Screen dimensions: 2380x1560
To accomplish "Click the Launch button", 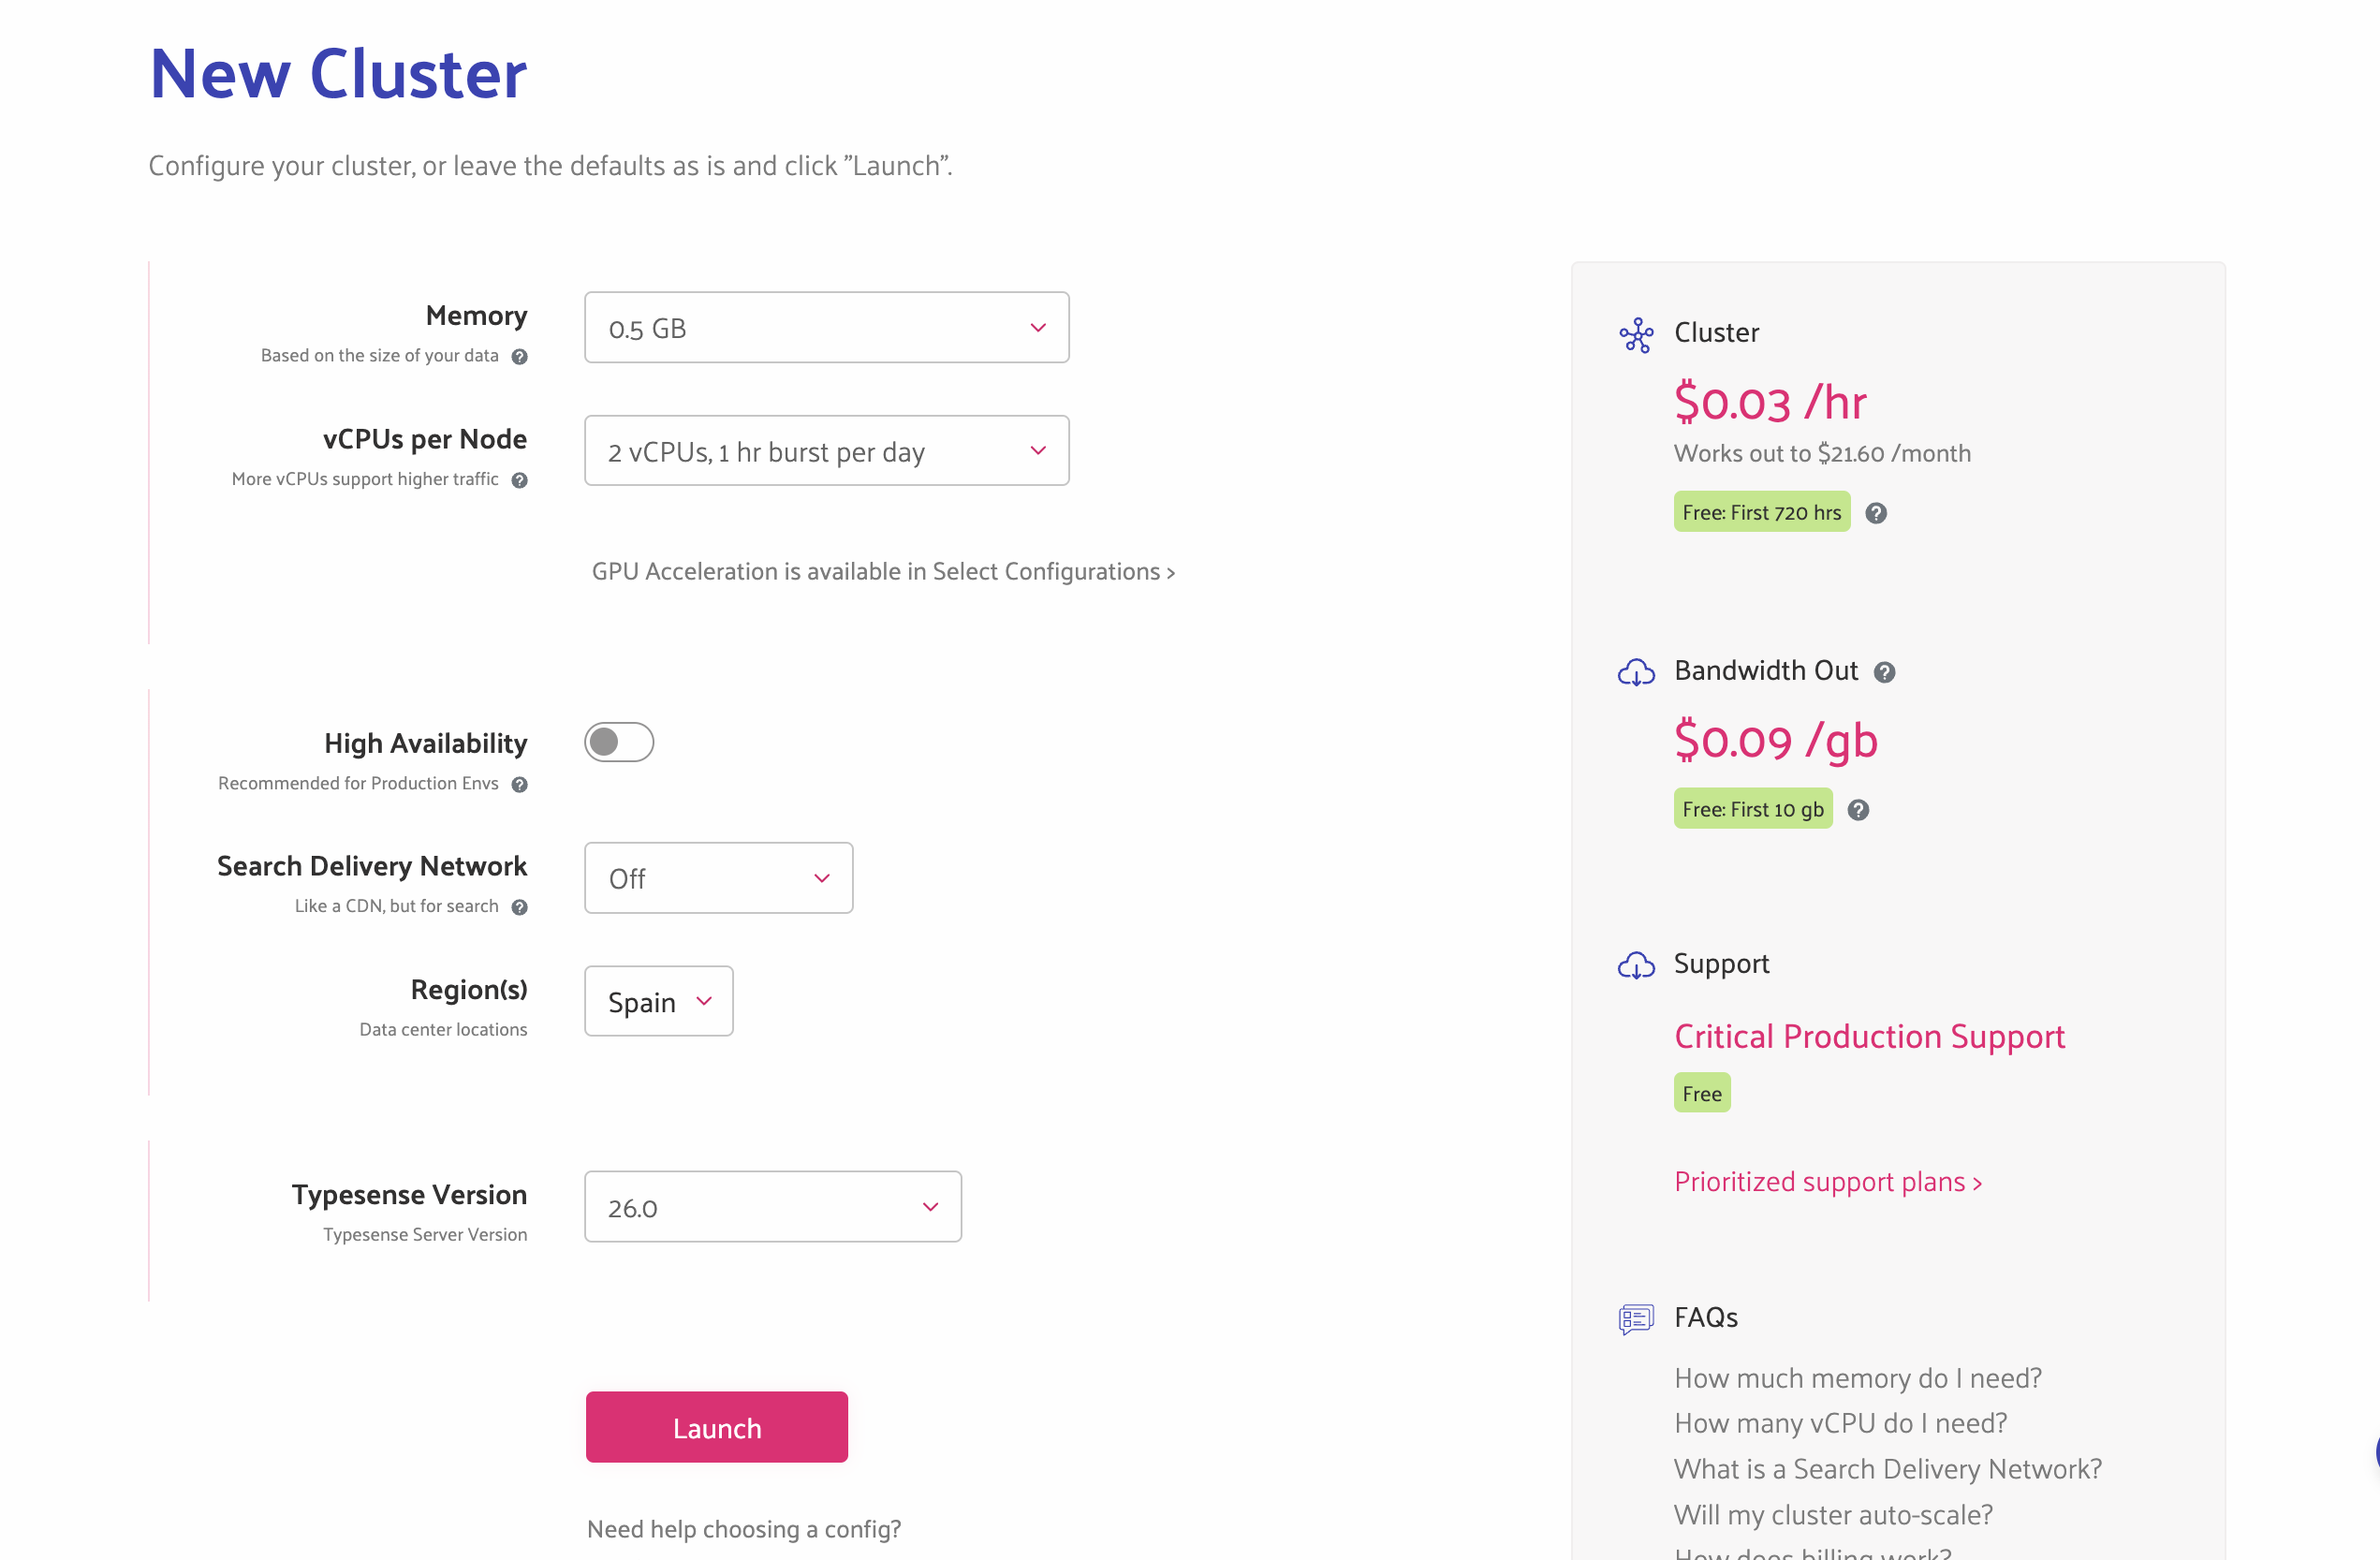I will [x=716, y=1427].
